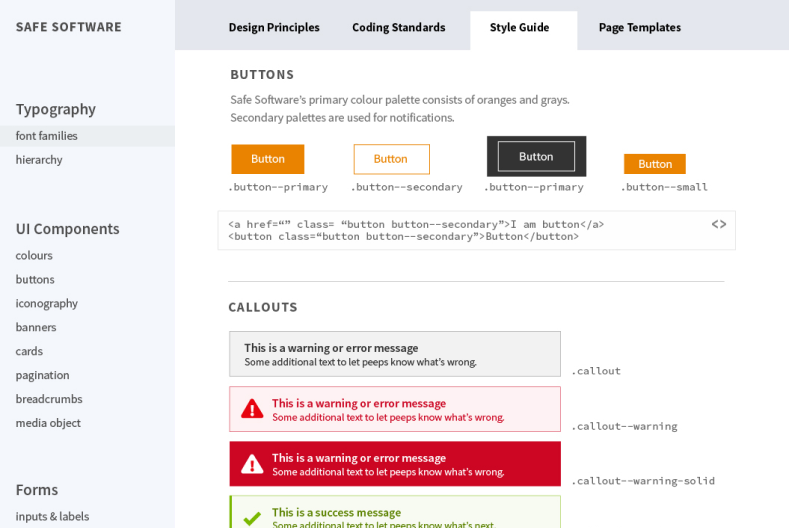Click the Typography sidebar heading
The image size is (789, 528).
pyautogui.click(x=55, y=109)
